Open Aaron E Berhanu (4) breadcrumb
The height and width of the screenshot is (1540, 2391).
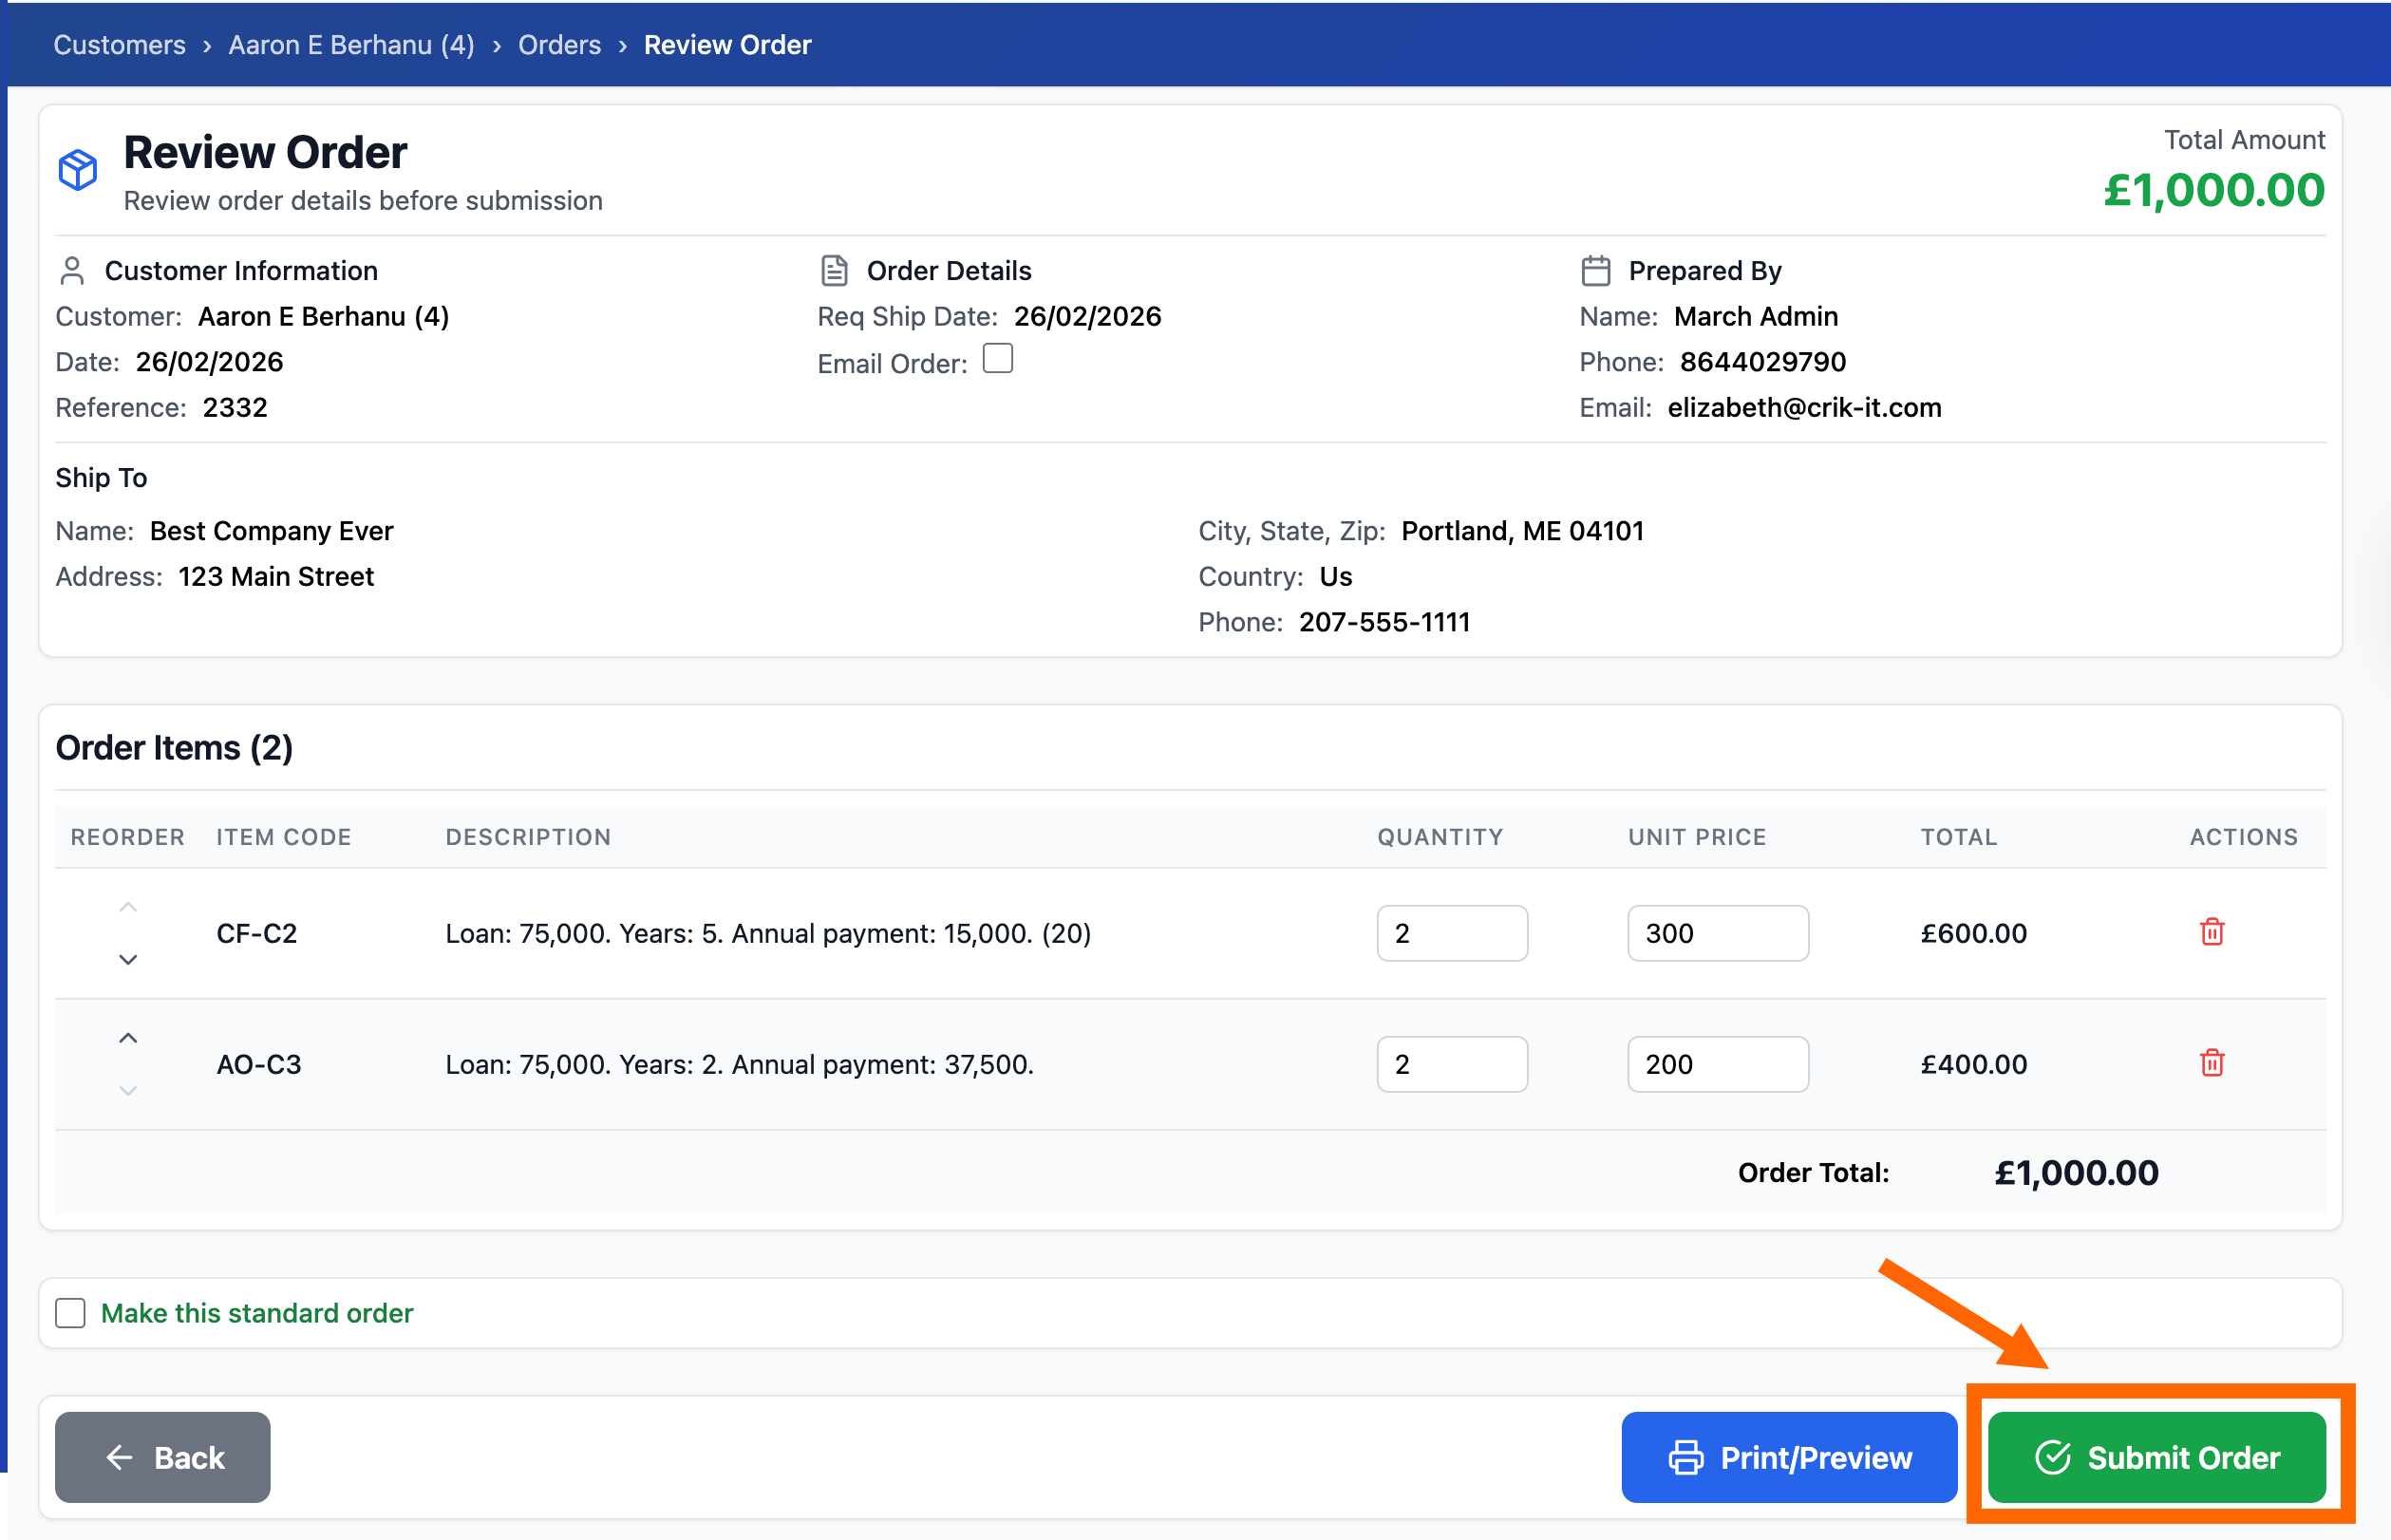351,45
